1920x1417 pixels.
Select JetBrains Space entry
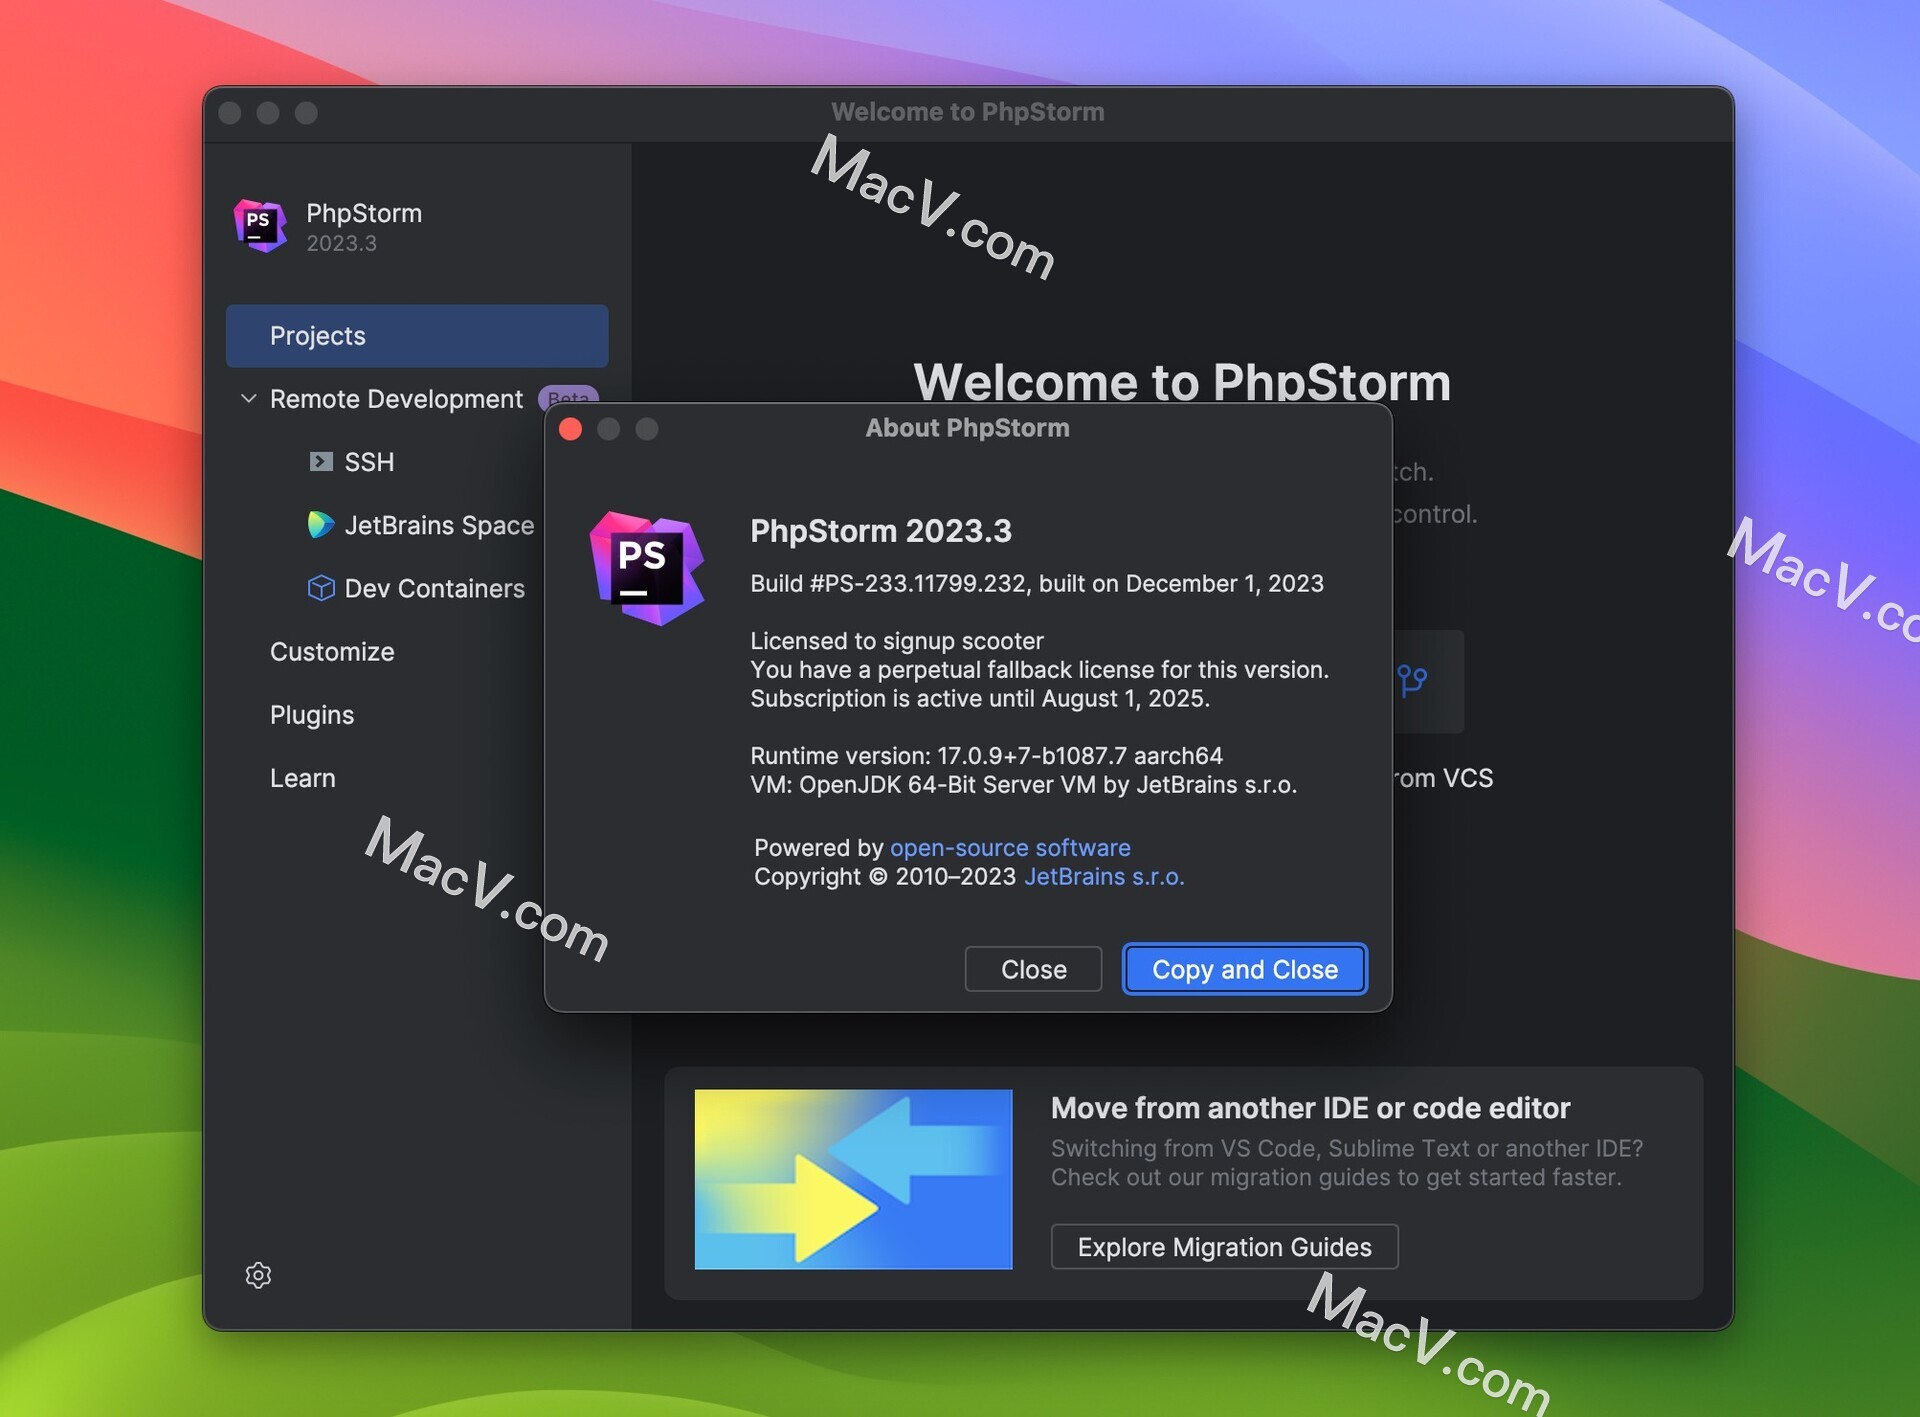pyautogui.click(x=439, y=525)
